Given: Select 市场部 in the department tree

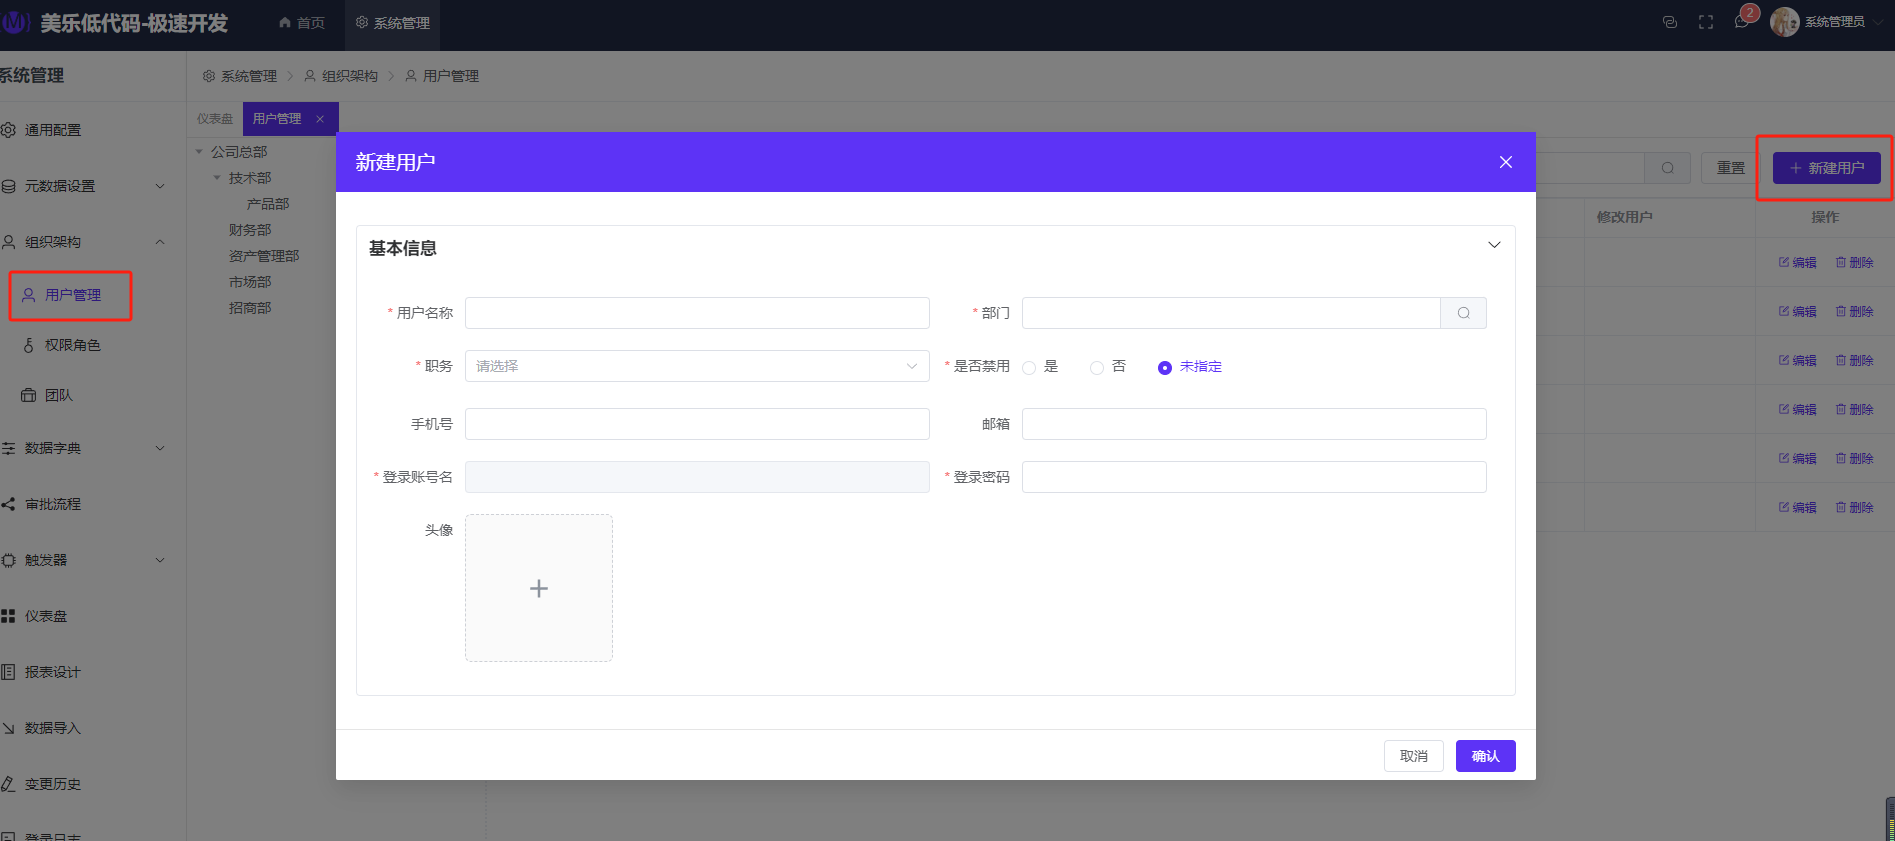Looking at the screenshot, I should 250,282.
